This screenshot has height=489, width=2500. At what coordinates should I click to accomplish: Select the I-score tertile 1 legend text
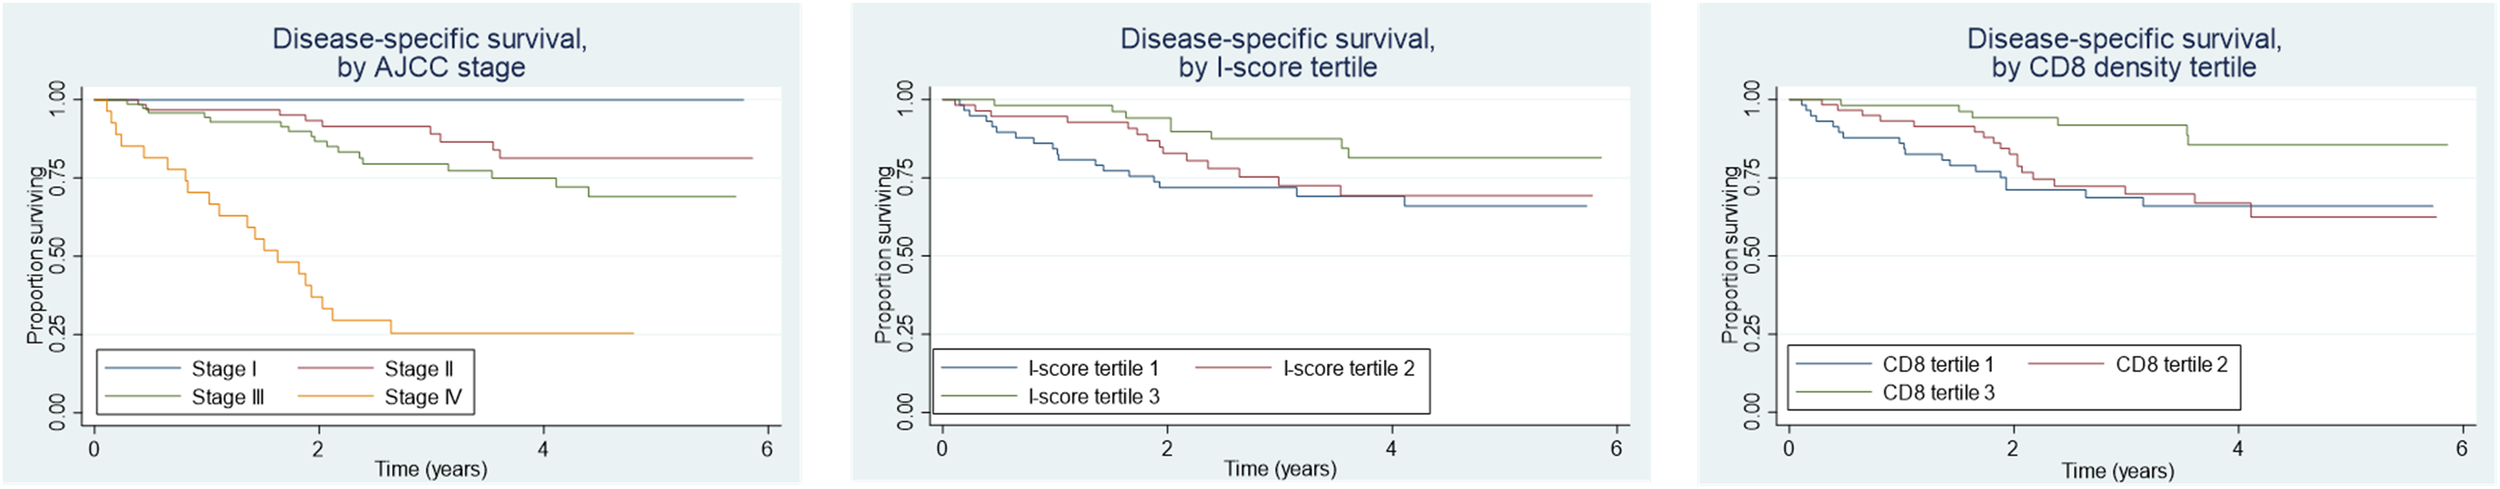point(1093,369)
